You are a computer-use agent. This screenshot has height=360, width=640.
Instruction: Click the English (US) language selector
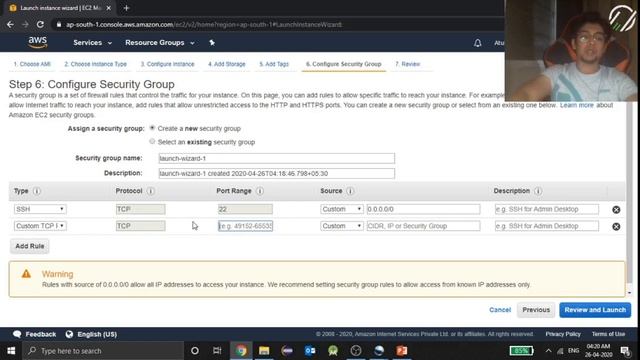pyautogui.click(x=97, y=334)
